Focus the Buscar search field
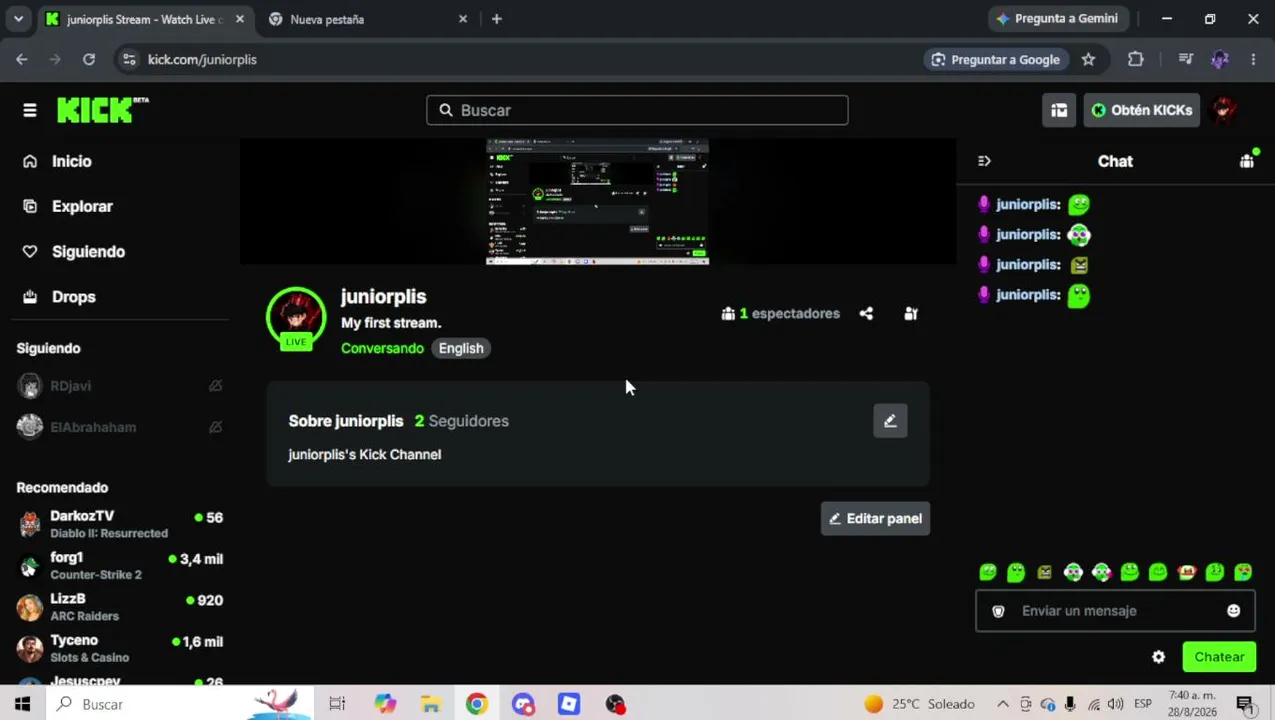This screenshot has width=1275, height=720. click(637, 110)
